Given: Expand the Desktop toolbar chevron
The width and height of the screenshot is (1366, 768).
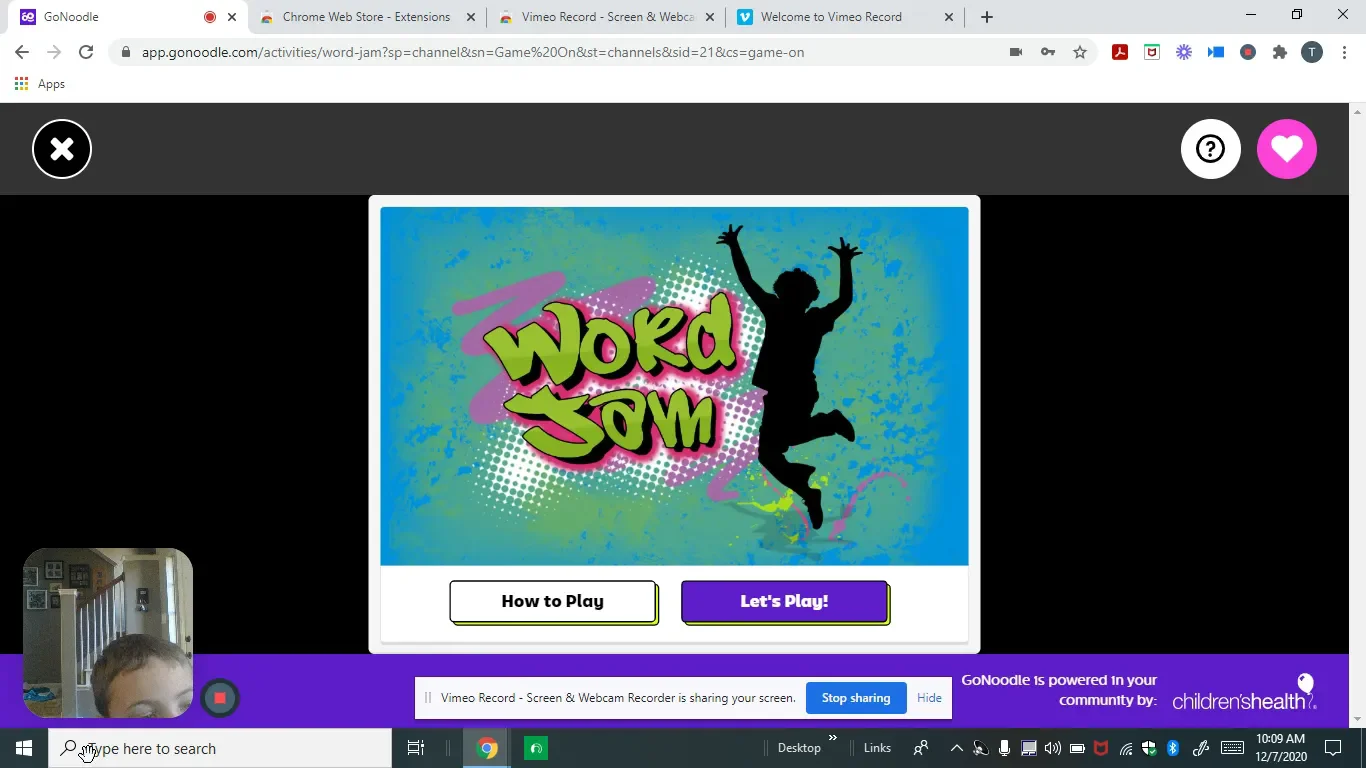Looking at the screenshot, I should coord(833,739).
